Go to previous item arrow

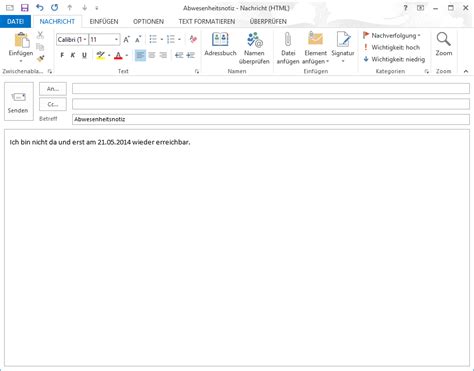pyautogui.click(x=70, y=8)
